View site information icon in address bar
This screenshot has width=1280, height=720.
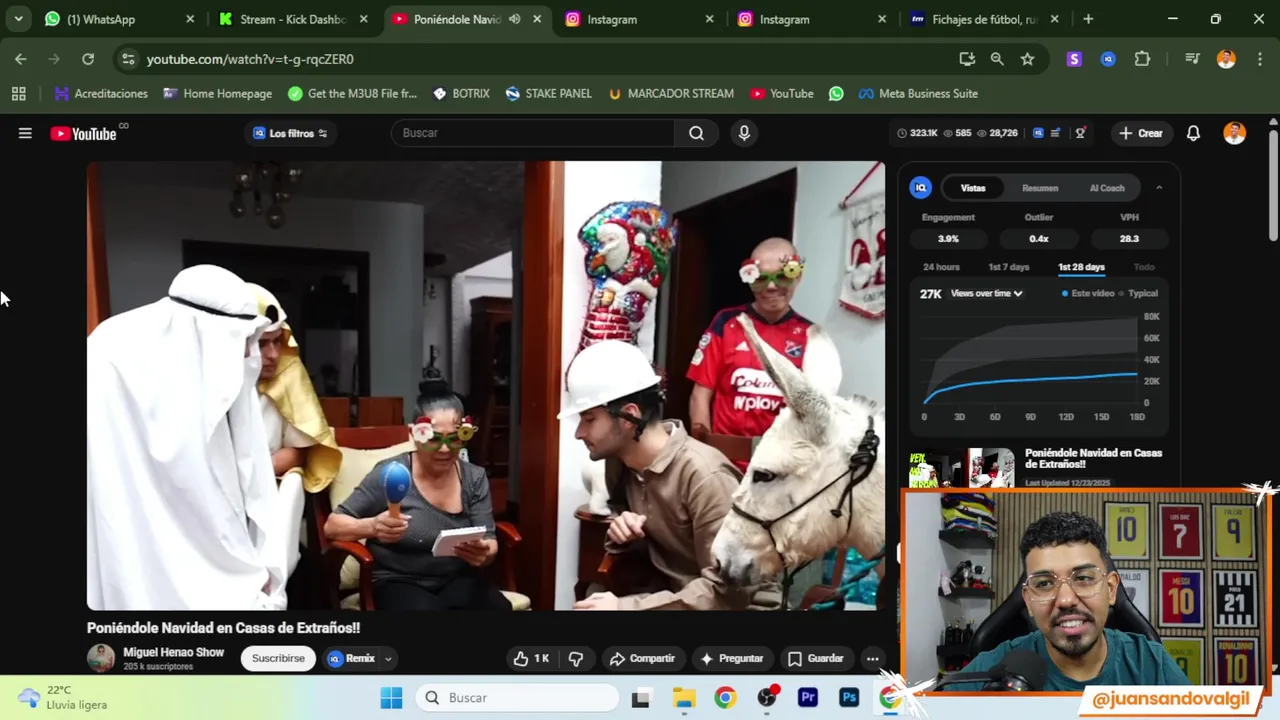[x=128, y=59]
